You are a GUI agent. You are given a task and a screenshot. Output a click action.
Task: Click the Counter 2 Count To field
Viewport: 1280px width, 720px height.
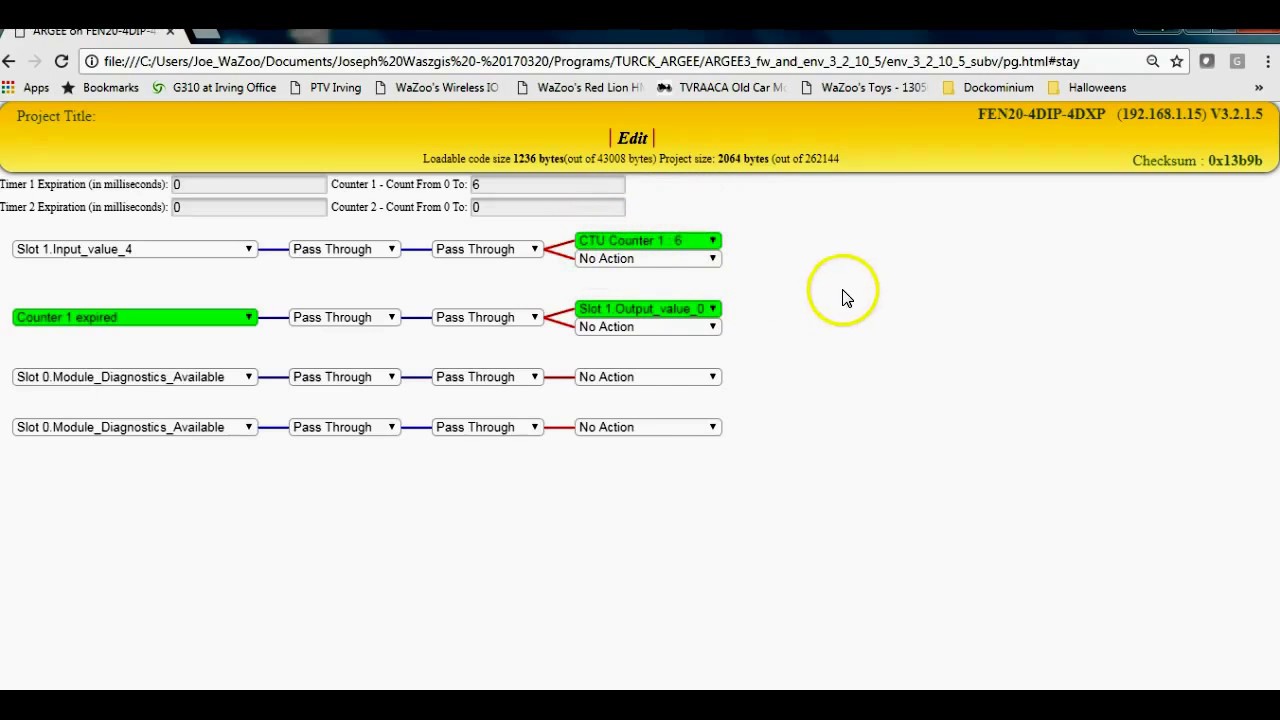point(548,207)
